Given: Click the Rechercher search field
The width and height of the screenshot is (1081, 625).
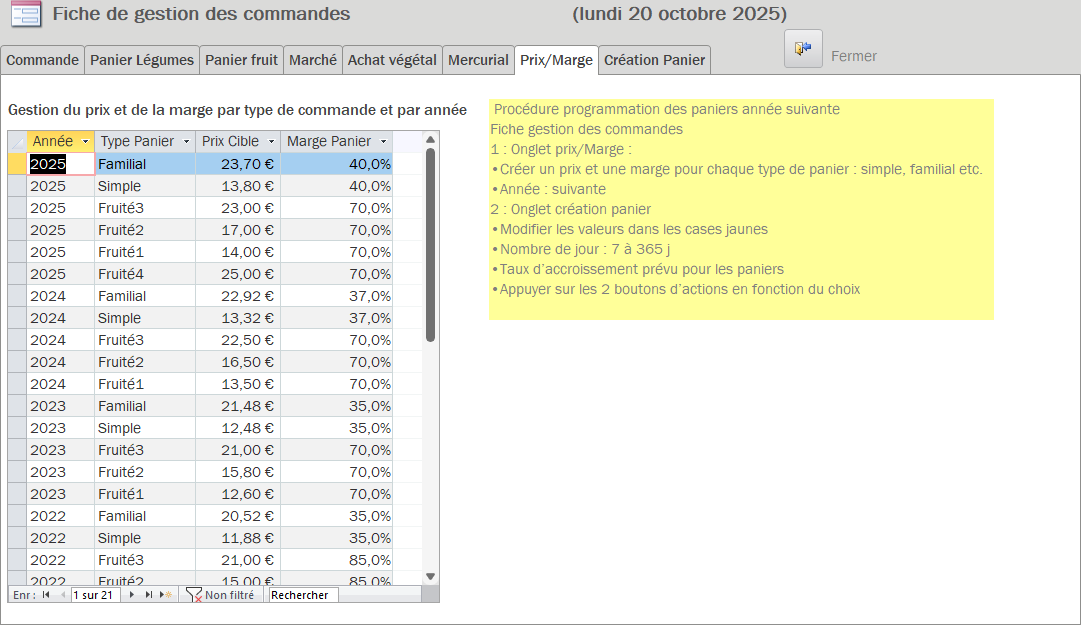Looking at the screenshot, I should coord(303,595).
